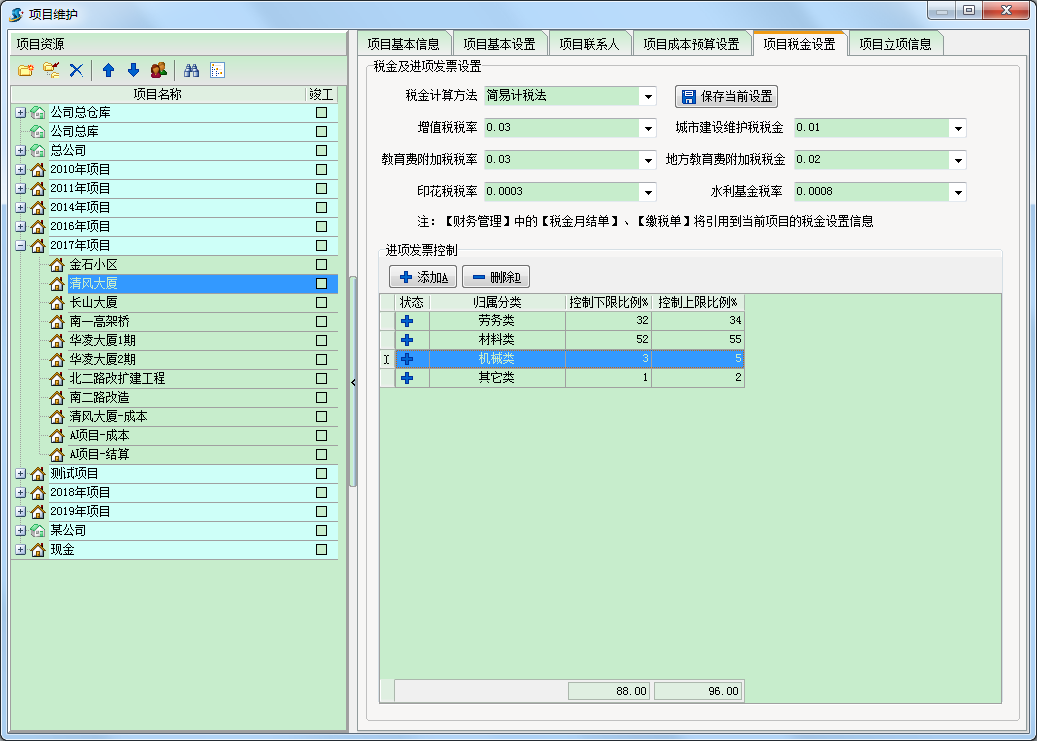Click the two-people users icon in toolbar
The image size is (1037, 741).
click(x=158, y=70)
